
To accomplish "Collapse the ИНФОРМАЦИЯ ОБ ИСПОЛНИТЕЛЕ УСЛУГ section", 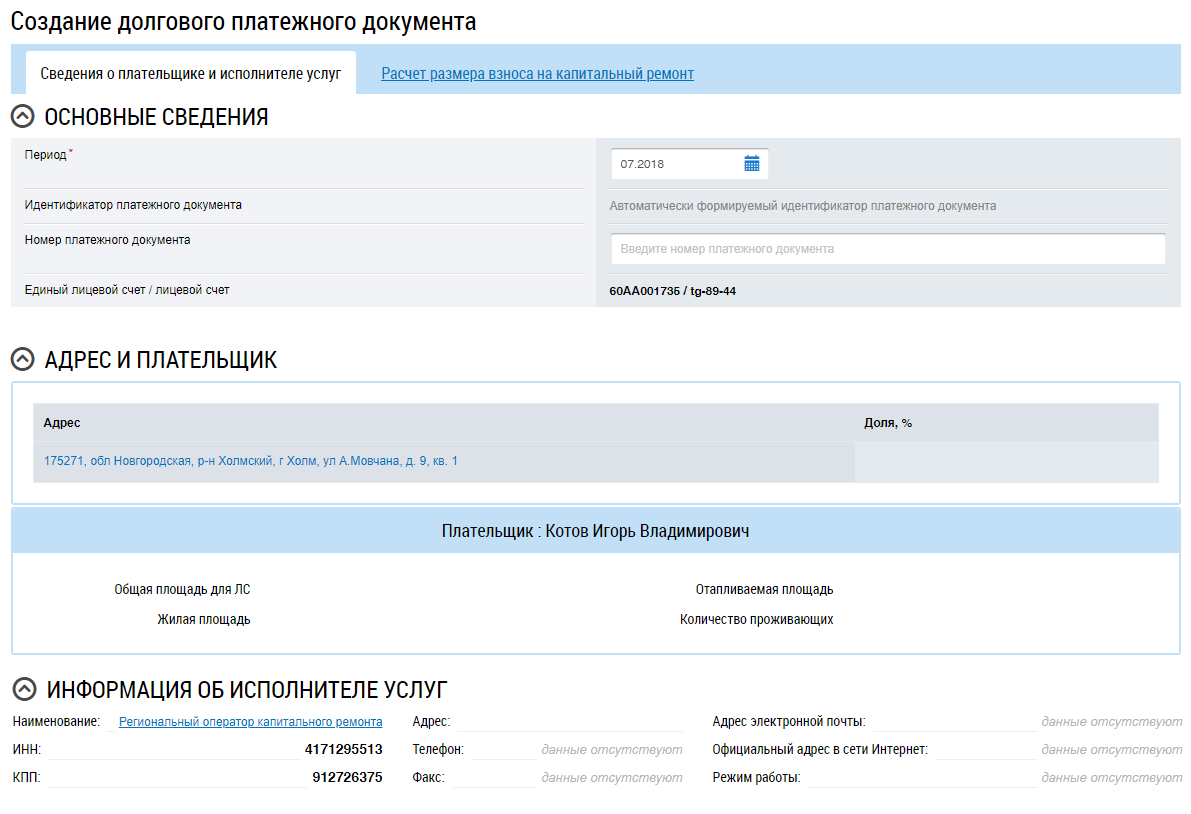I will [x=23, y=689].
